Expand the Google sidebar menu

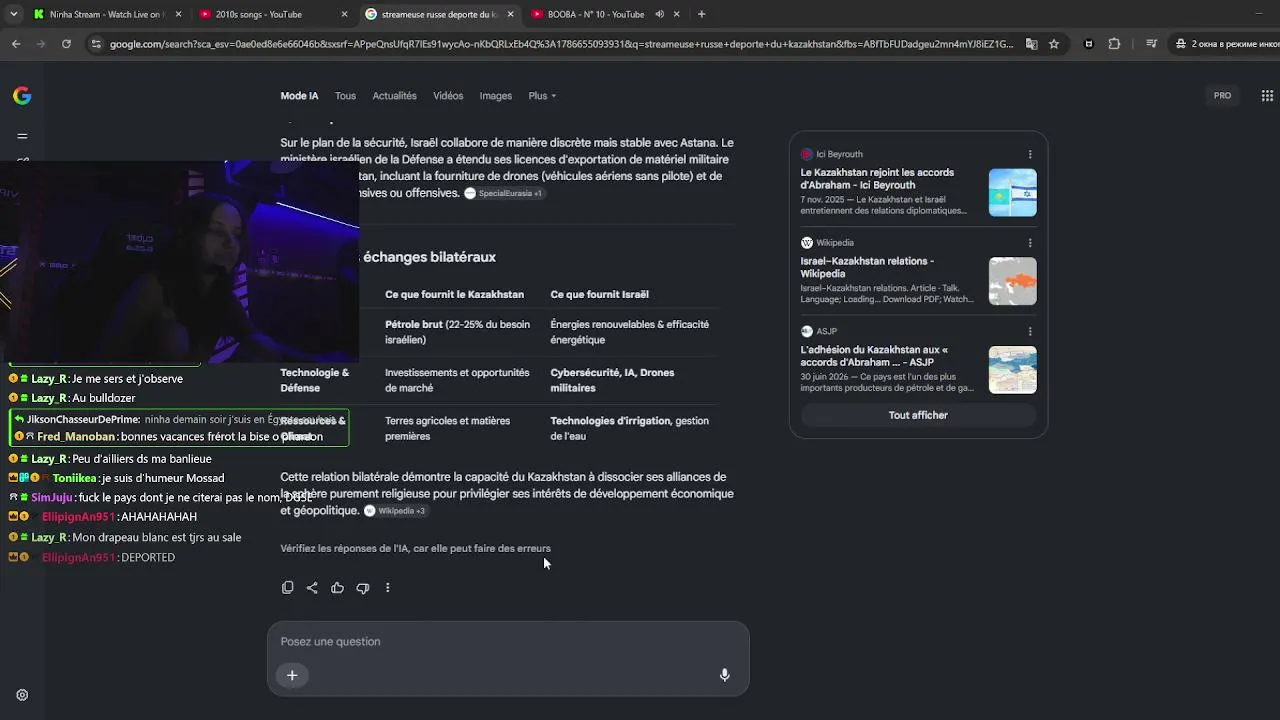coord(22,136)
